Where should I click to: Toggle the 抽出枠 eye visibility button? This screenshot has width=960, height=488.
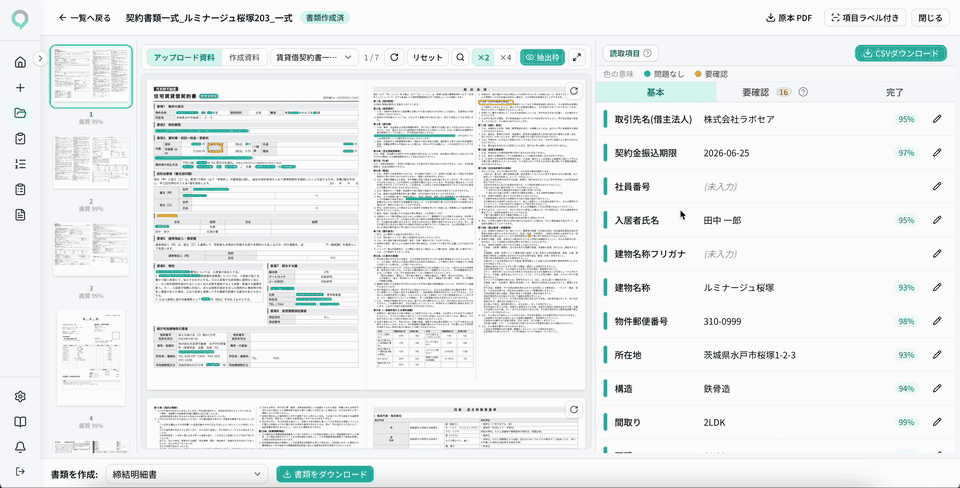[x=542, y=58]
